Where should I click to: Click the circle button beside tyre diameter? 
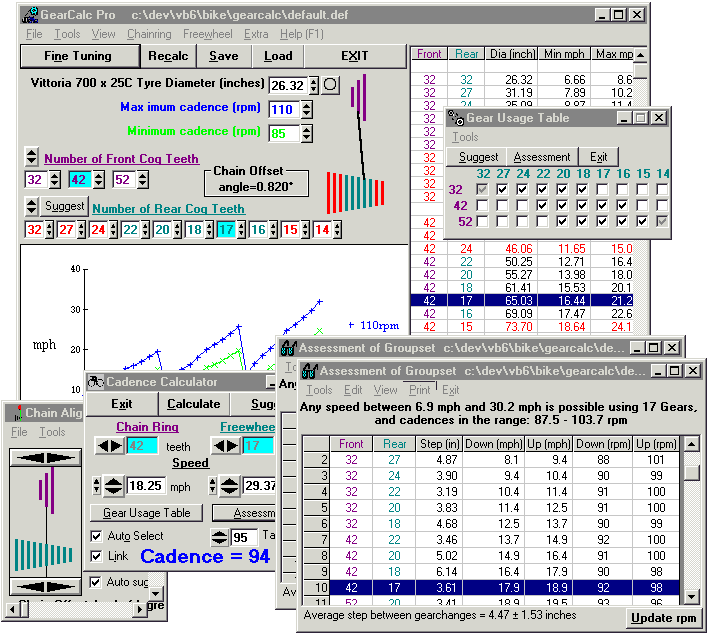[x=330, y=84]
